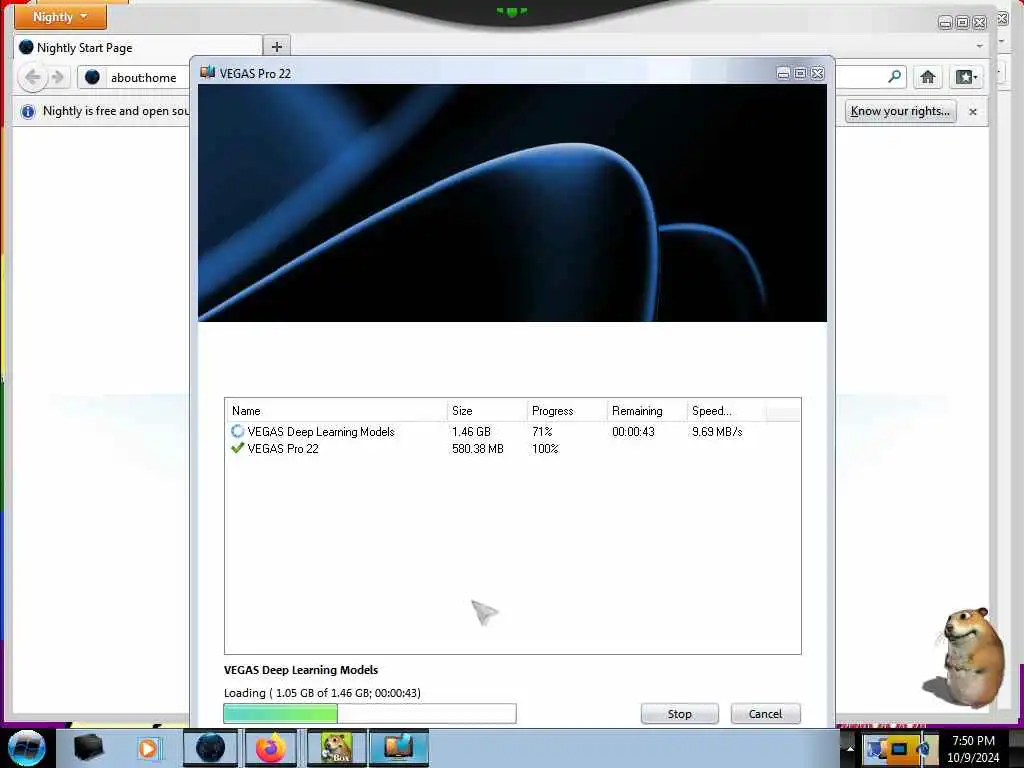Go back in the Nightly browser
Viewport: 1024px width, 768px height.
point(33,77)
